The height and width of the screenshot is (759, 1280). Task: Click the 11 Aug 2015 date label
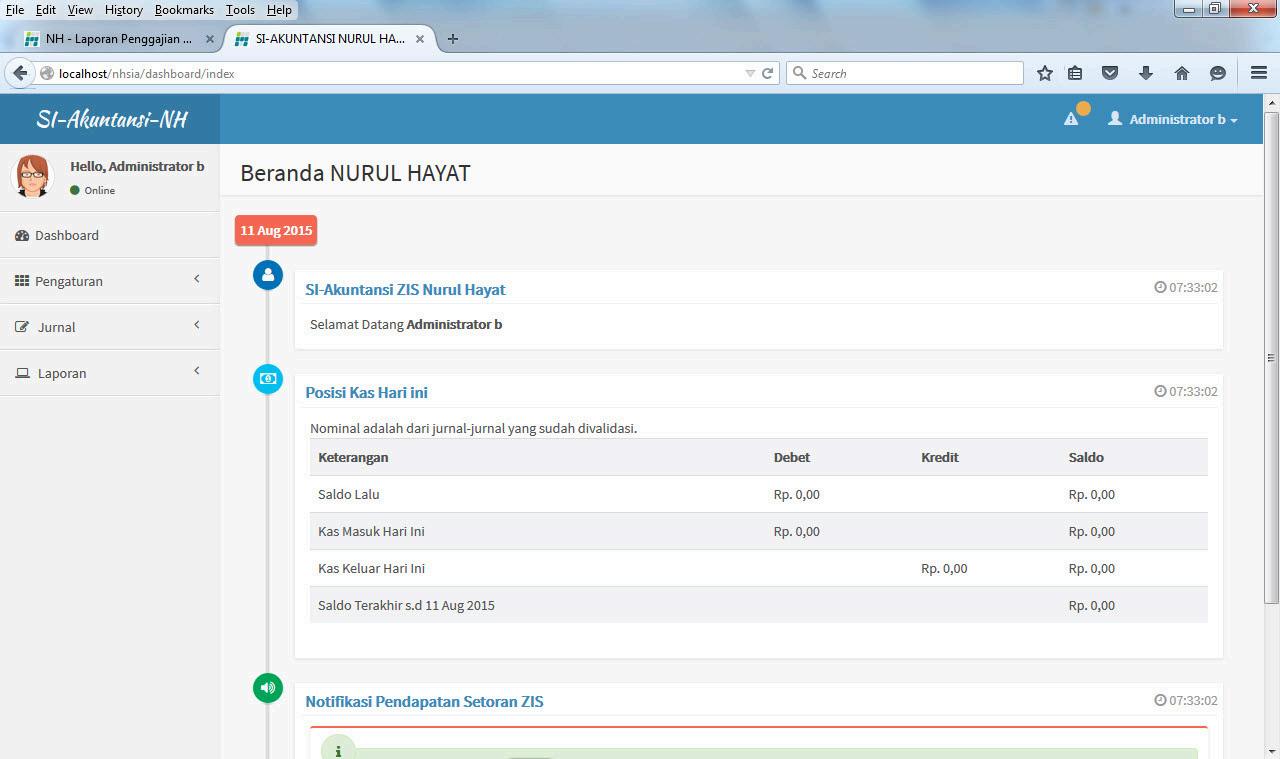tap(276, 230)
